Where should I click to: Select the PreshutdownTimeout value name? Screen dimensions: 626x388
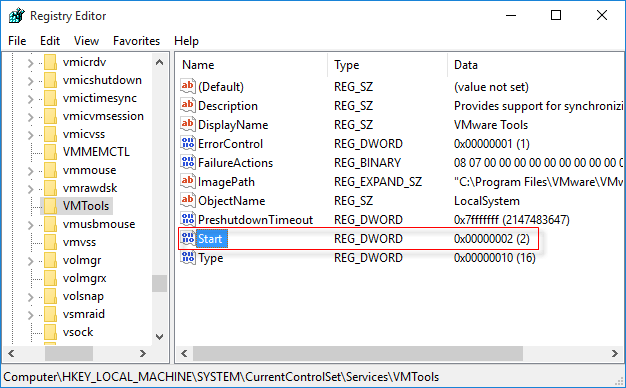tap(256, 220)
